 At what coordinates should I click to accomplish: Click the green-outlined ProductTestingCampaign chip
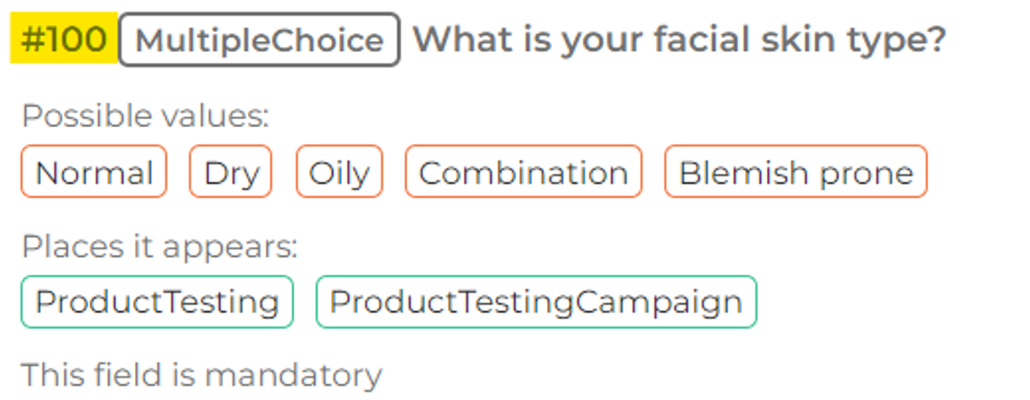[x=536, y=302]
